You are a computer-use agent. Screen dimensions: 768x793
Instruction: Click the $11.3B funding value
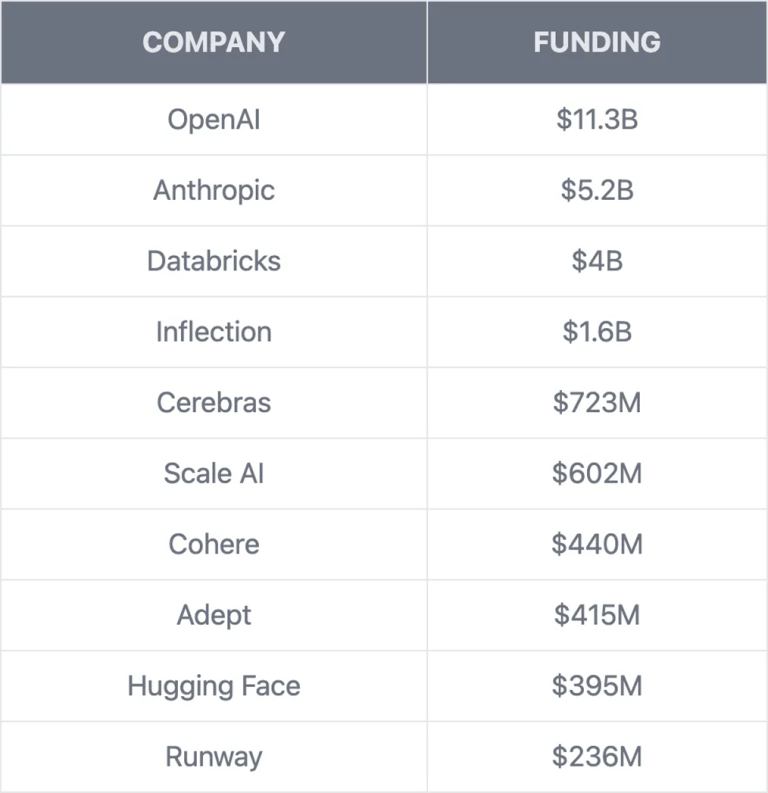click(597, 120)
